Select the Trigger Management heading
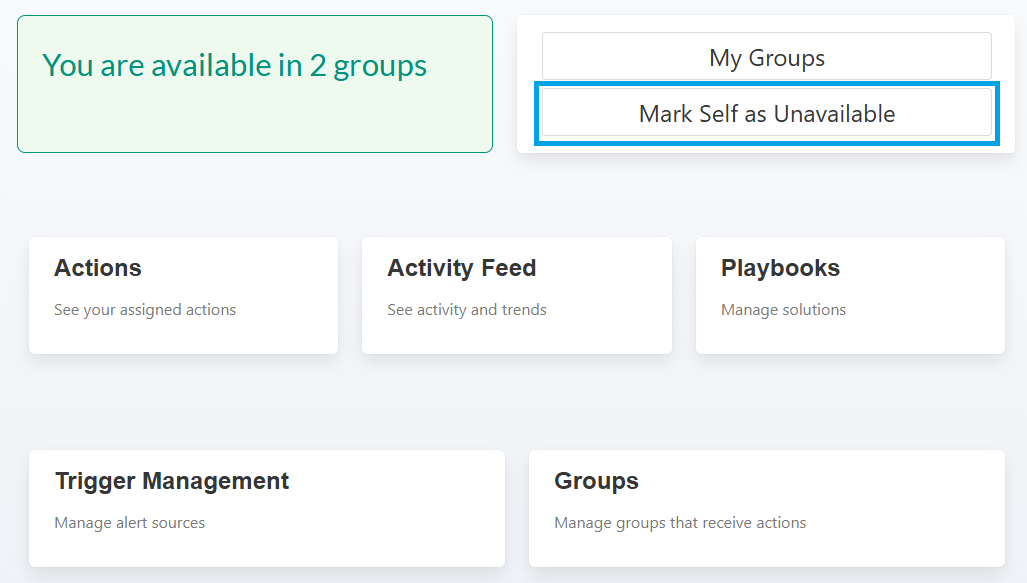 (x=172, y=481)
